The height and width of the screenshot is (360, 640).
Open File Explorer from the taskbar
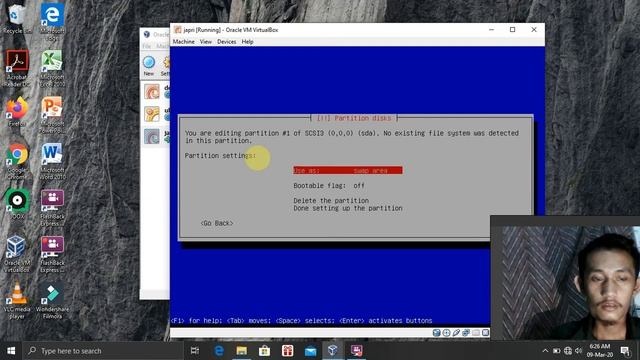click(x=241, y=351)
